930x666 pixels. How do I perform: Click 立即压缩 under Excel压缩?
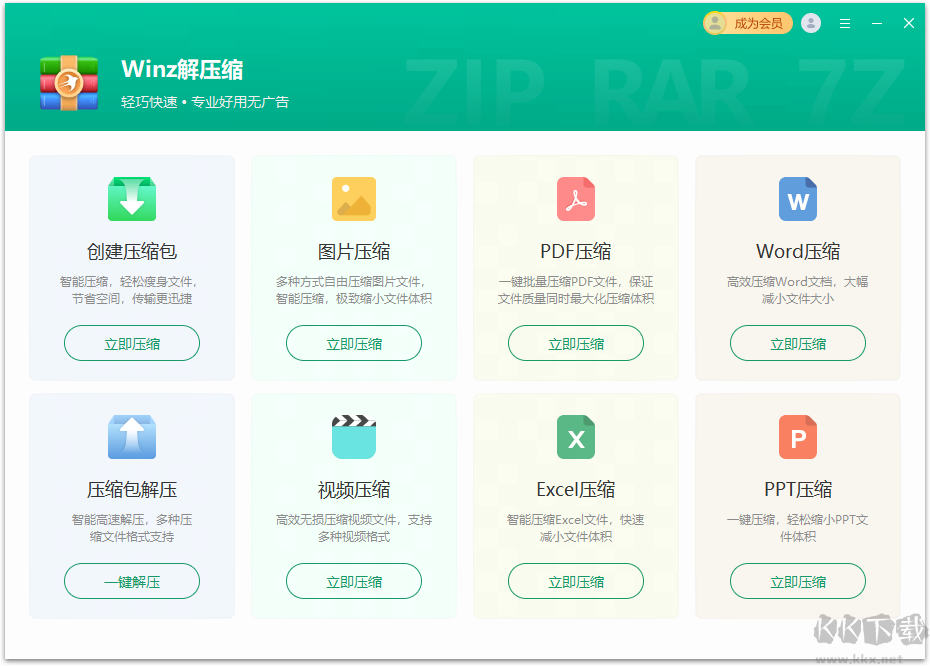pyautogui.click(x=576, y=581)
